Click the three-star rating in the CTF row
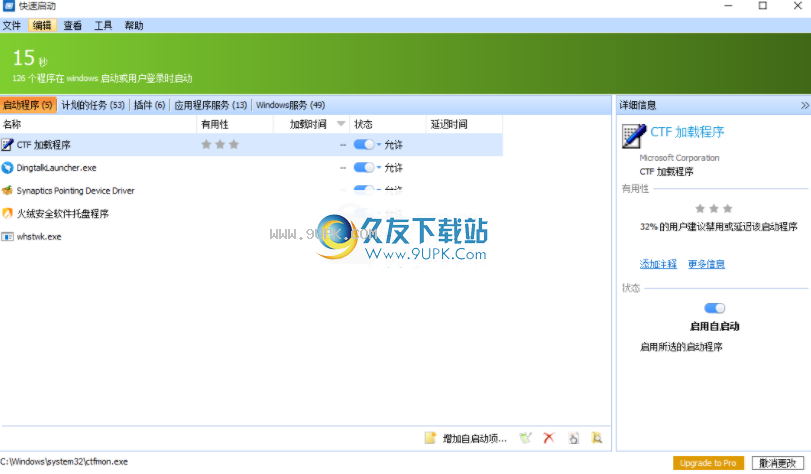The height and width of the screenshot is (474, 811). 220,144
